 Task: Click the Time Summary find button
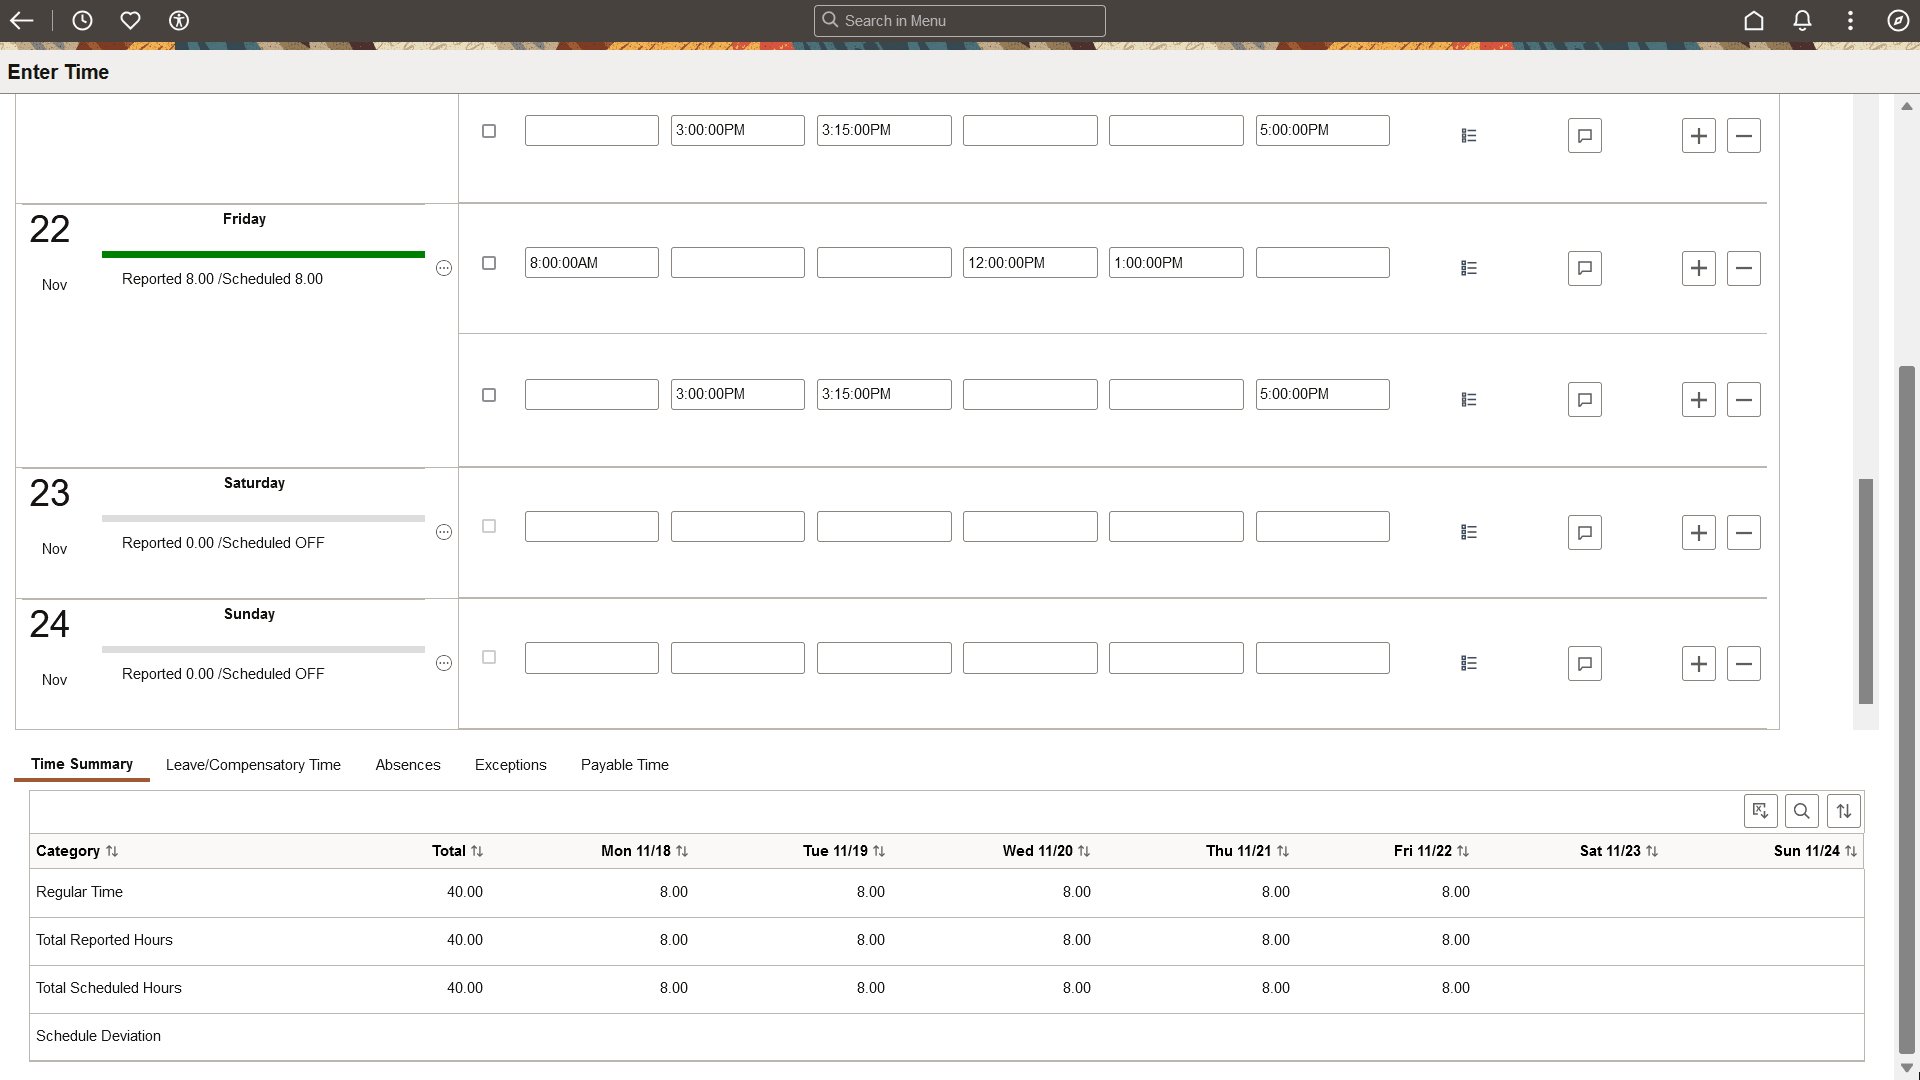click(x=1801, y=811)
